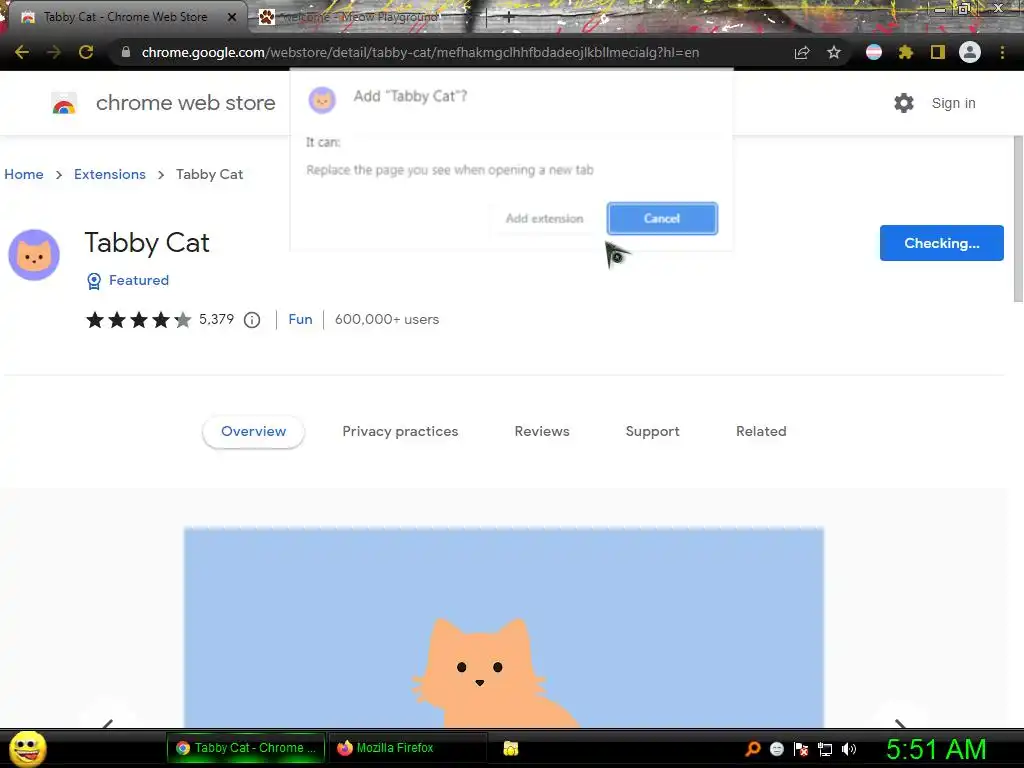
Task: Open the Chrome profile avatar
Action: pyautogui.click(x=970, y=52)
